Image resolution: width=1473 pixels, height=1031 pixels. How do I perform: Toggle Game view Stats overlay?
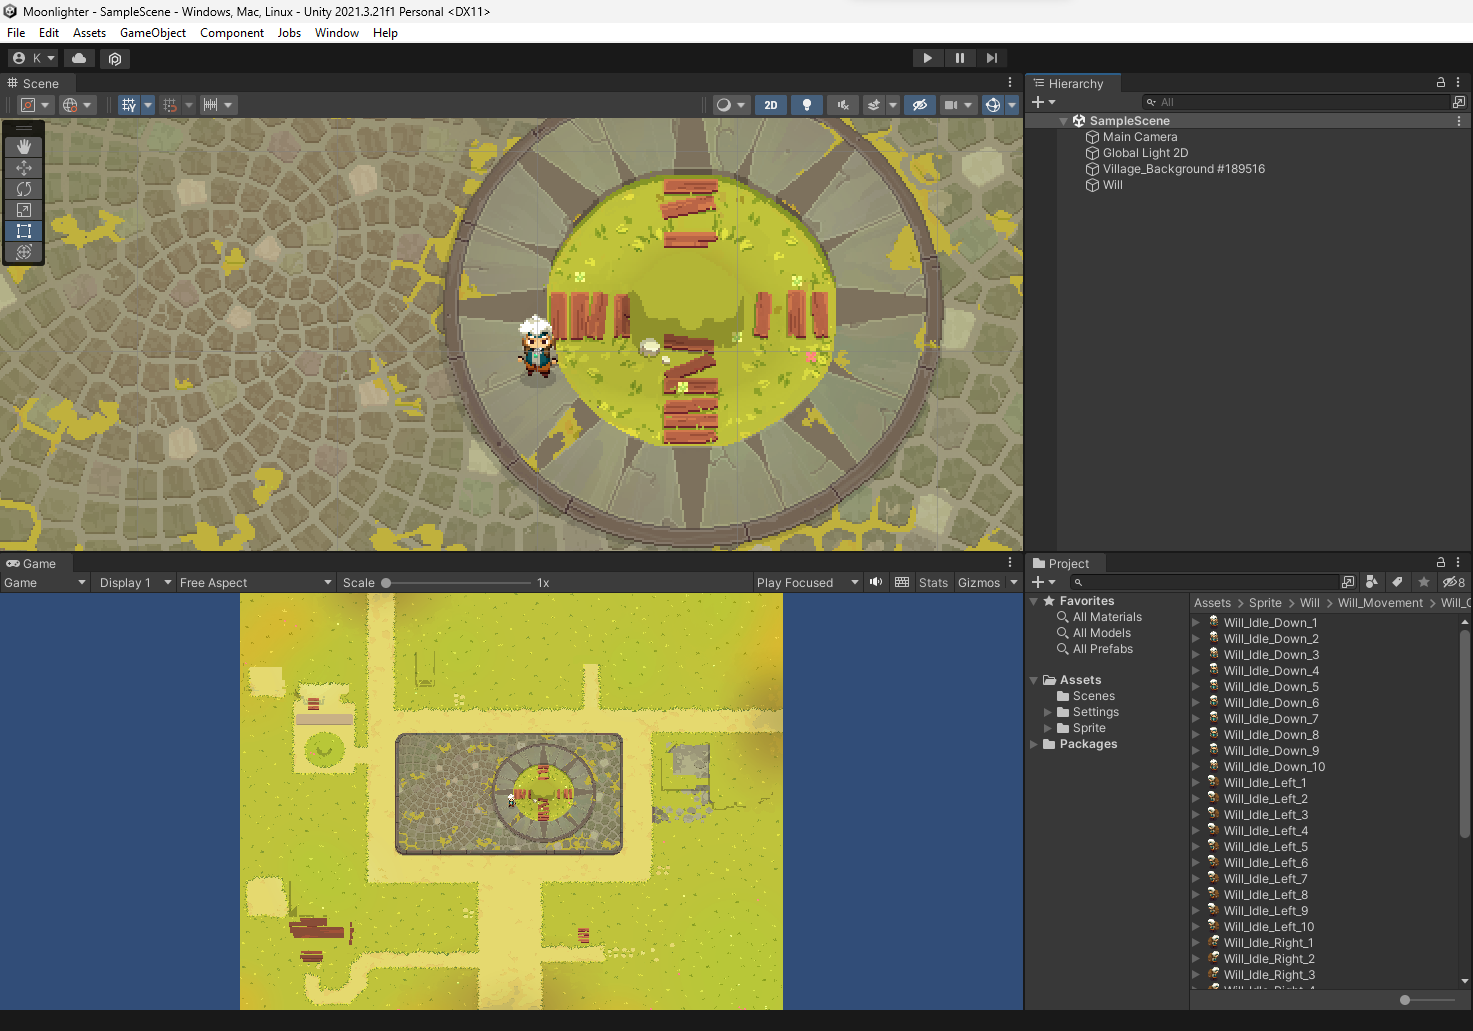933,582
